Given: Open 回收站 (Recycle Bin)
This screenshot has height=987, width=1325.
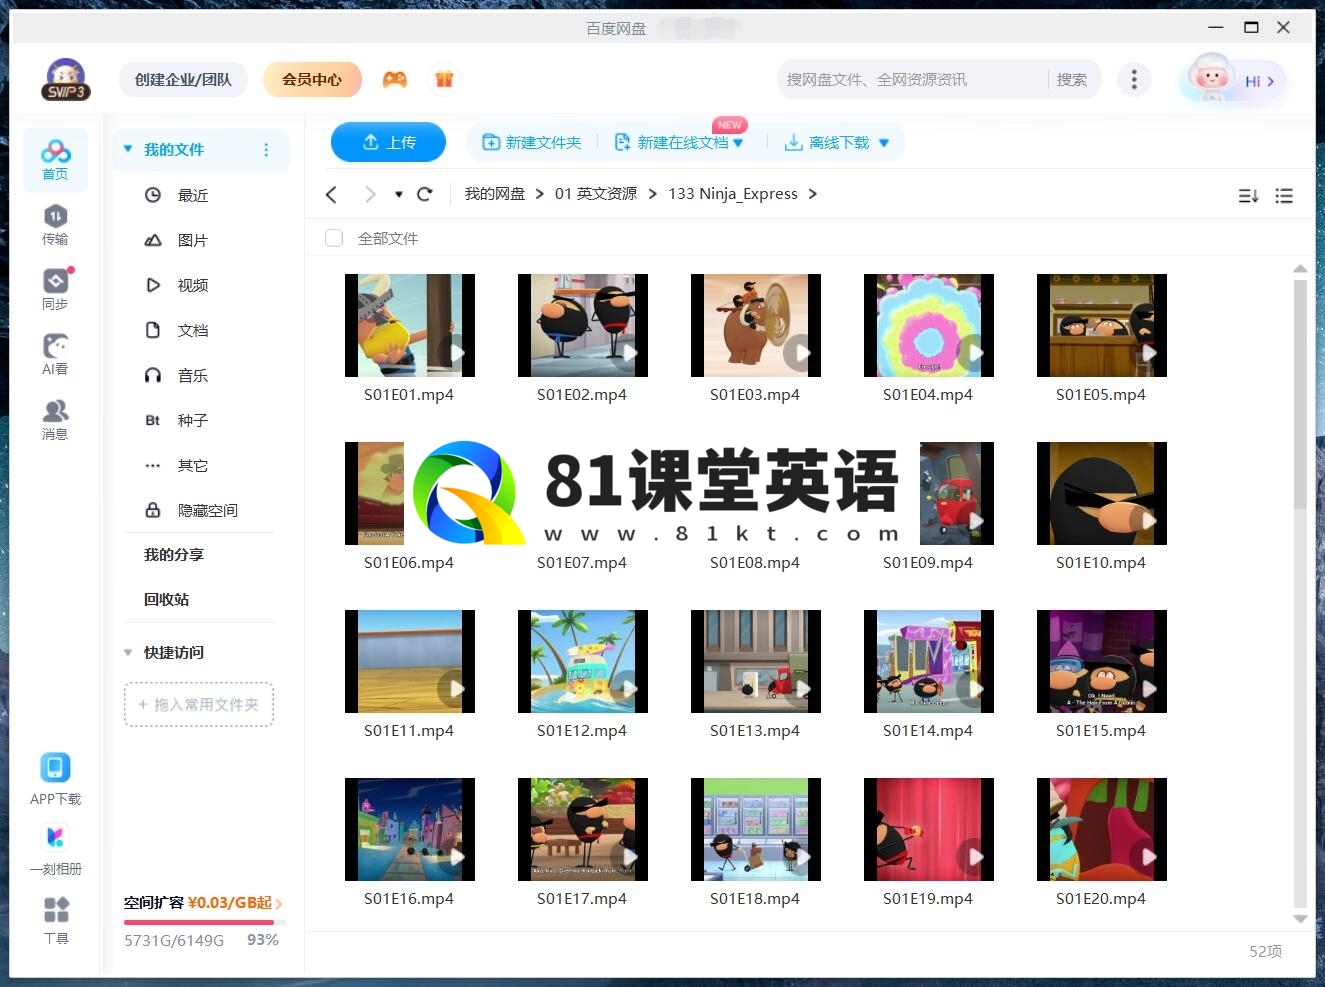Looking at the screenshot, I should tap(166, 599).
